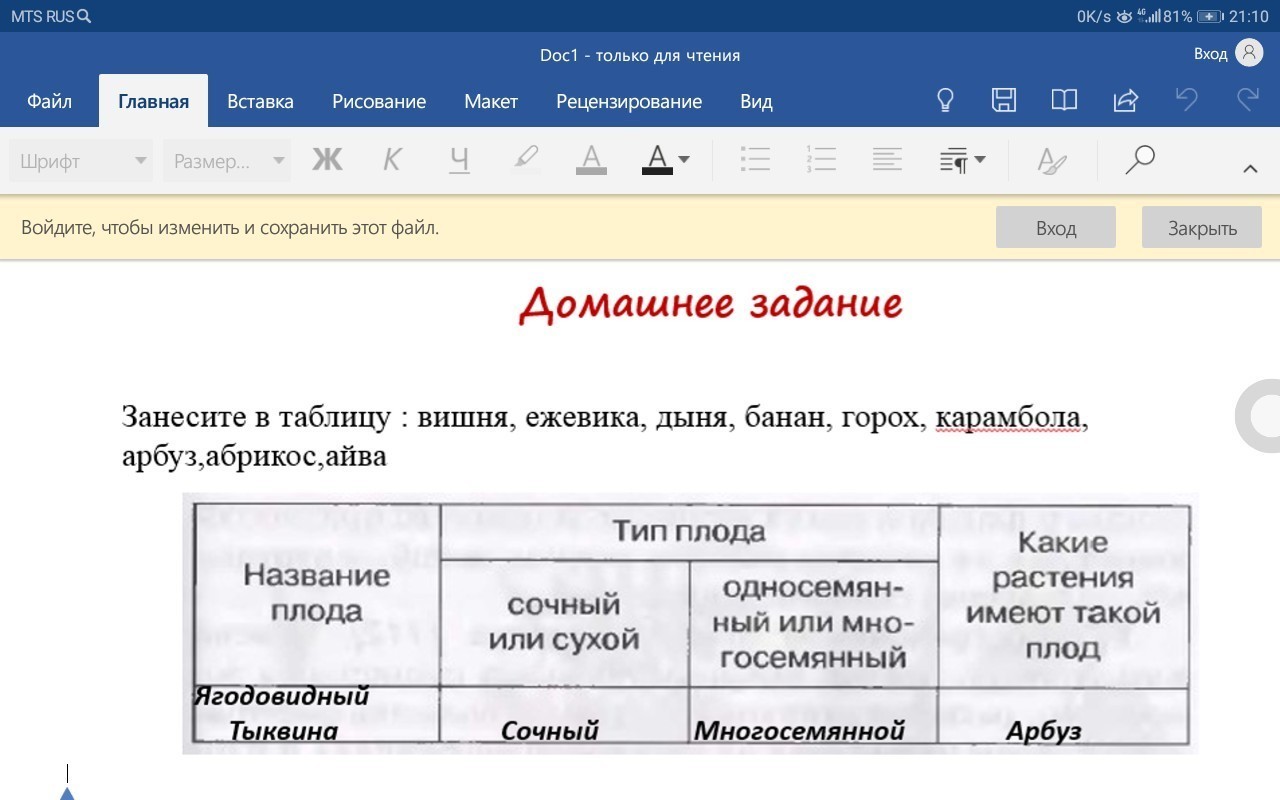Toggle underline formatting (Ч)
The image size is (1280, 800).
click(x=459, y=160)
